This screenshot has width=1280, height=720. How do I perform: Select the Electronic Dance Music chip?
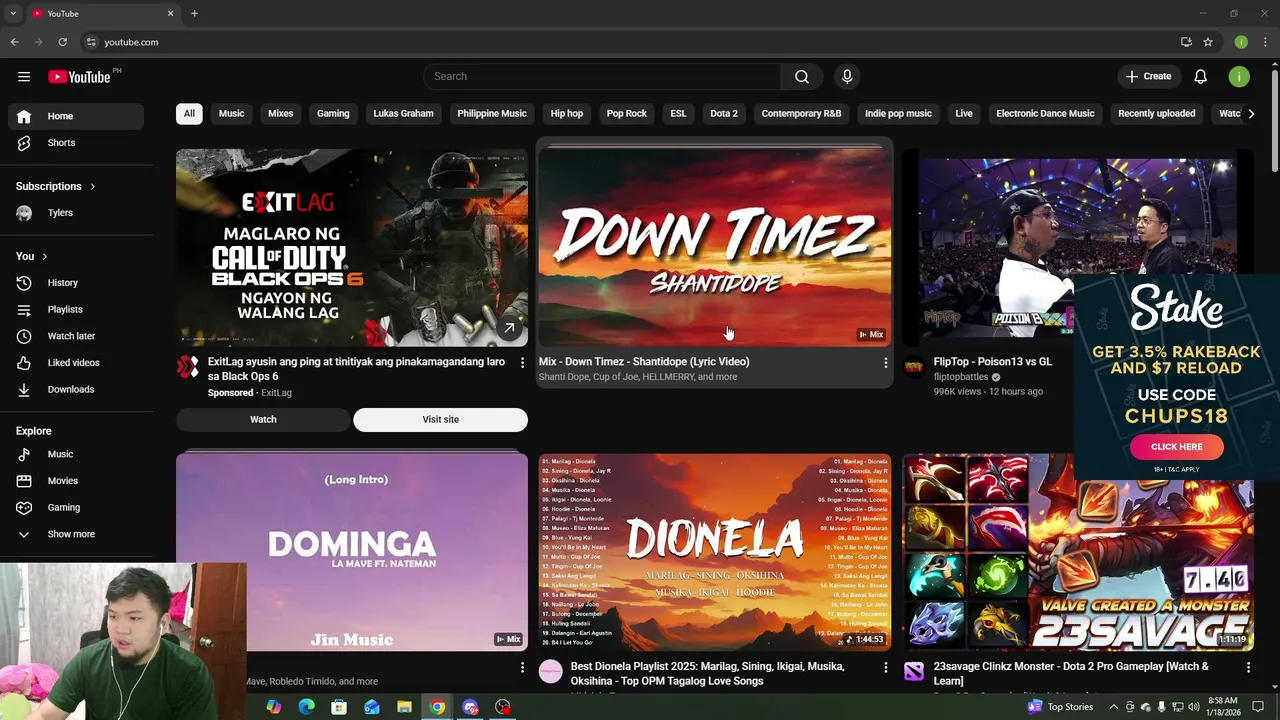pos(1045,113)
